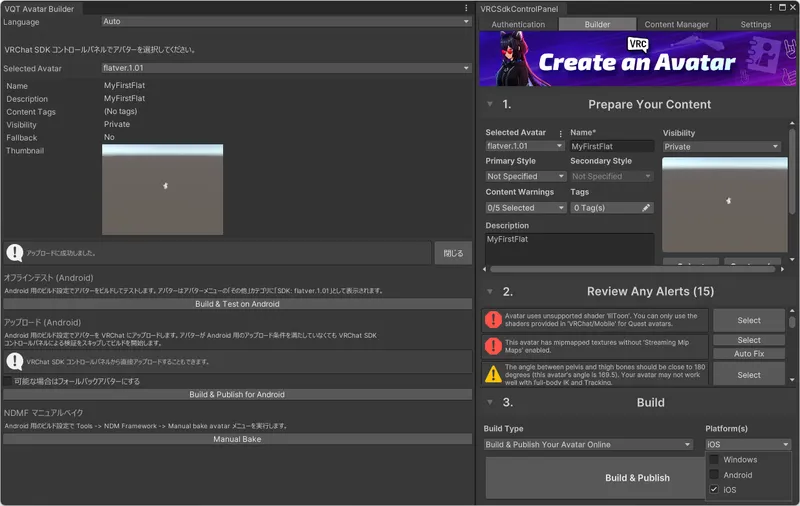The height and width of the screenshot is (506, 800).
Task: Click Auto Fix button
Action: 748,353
